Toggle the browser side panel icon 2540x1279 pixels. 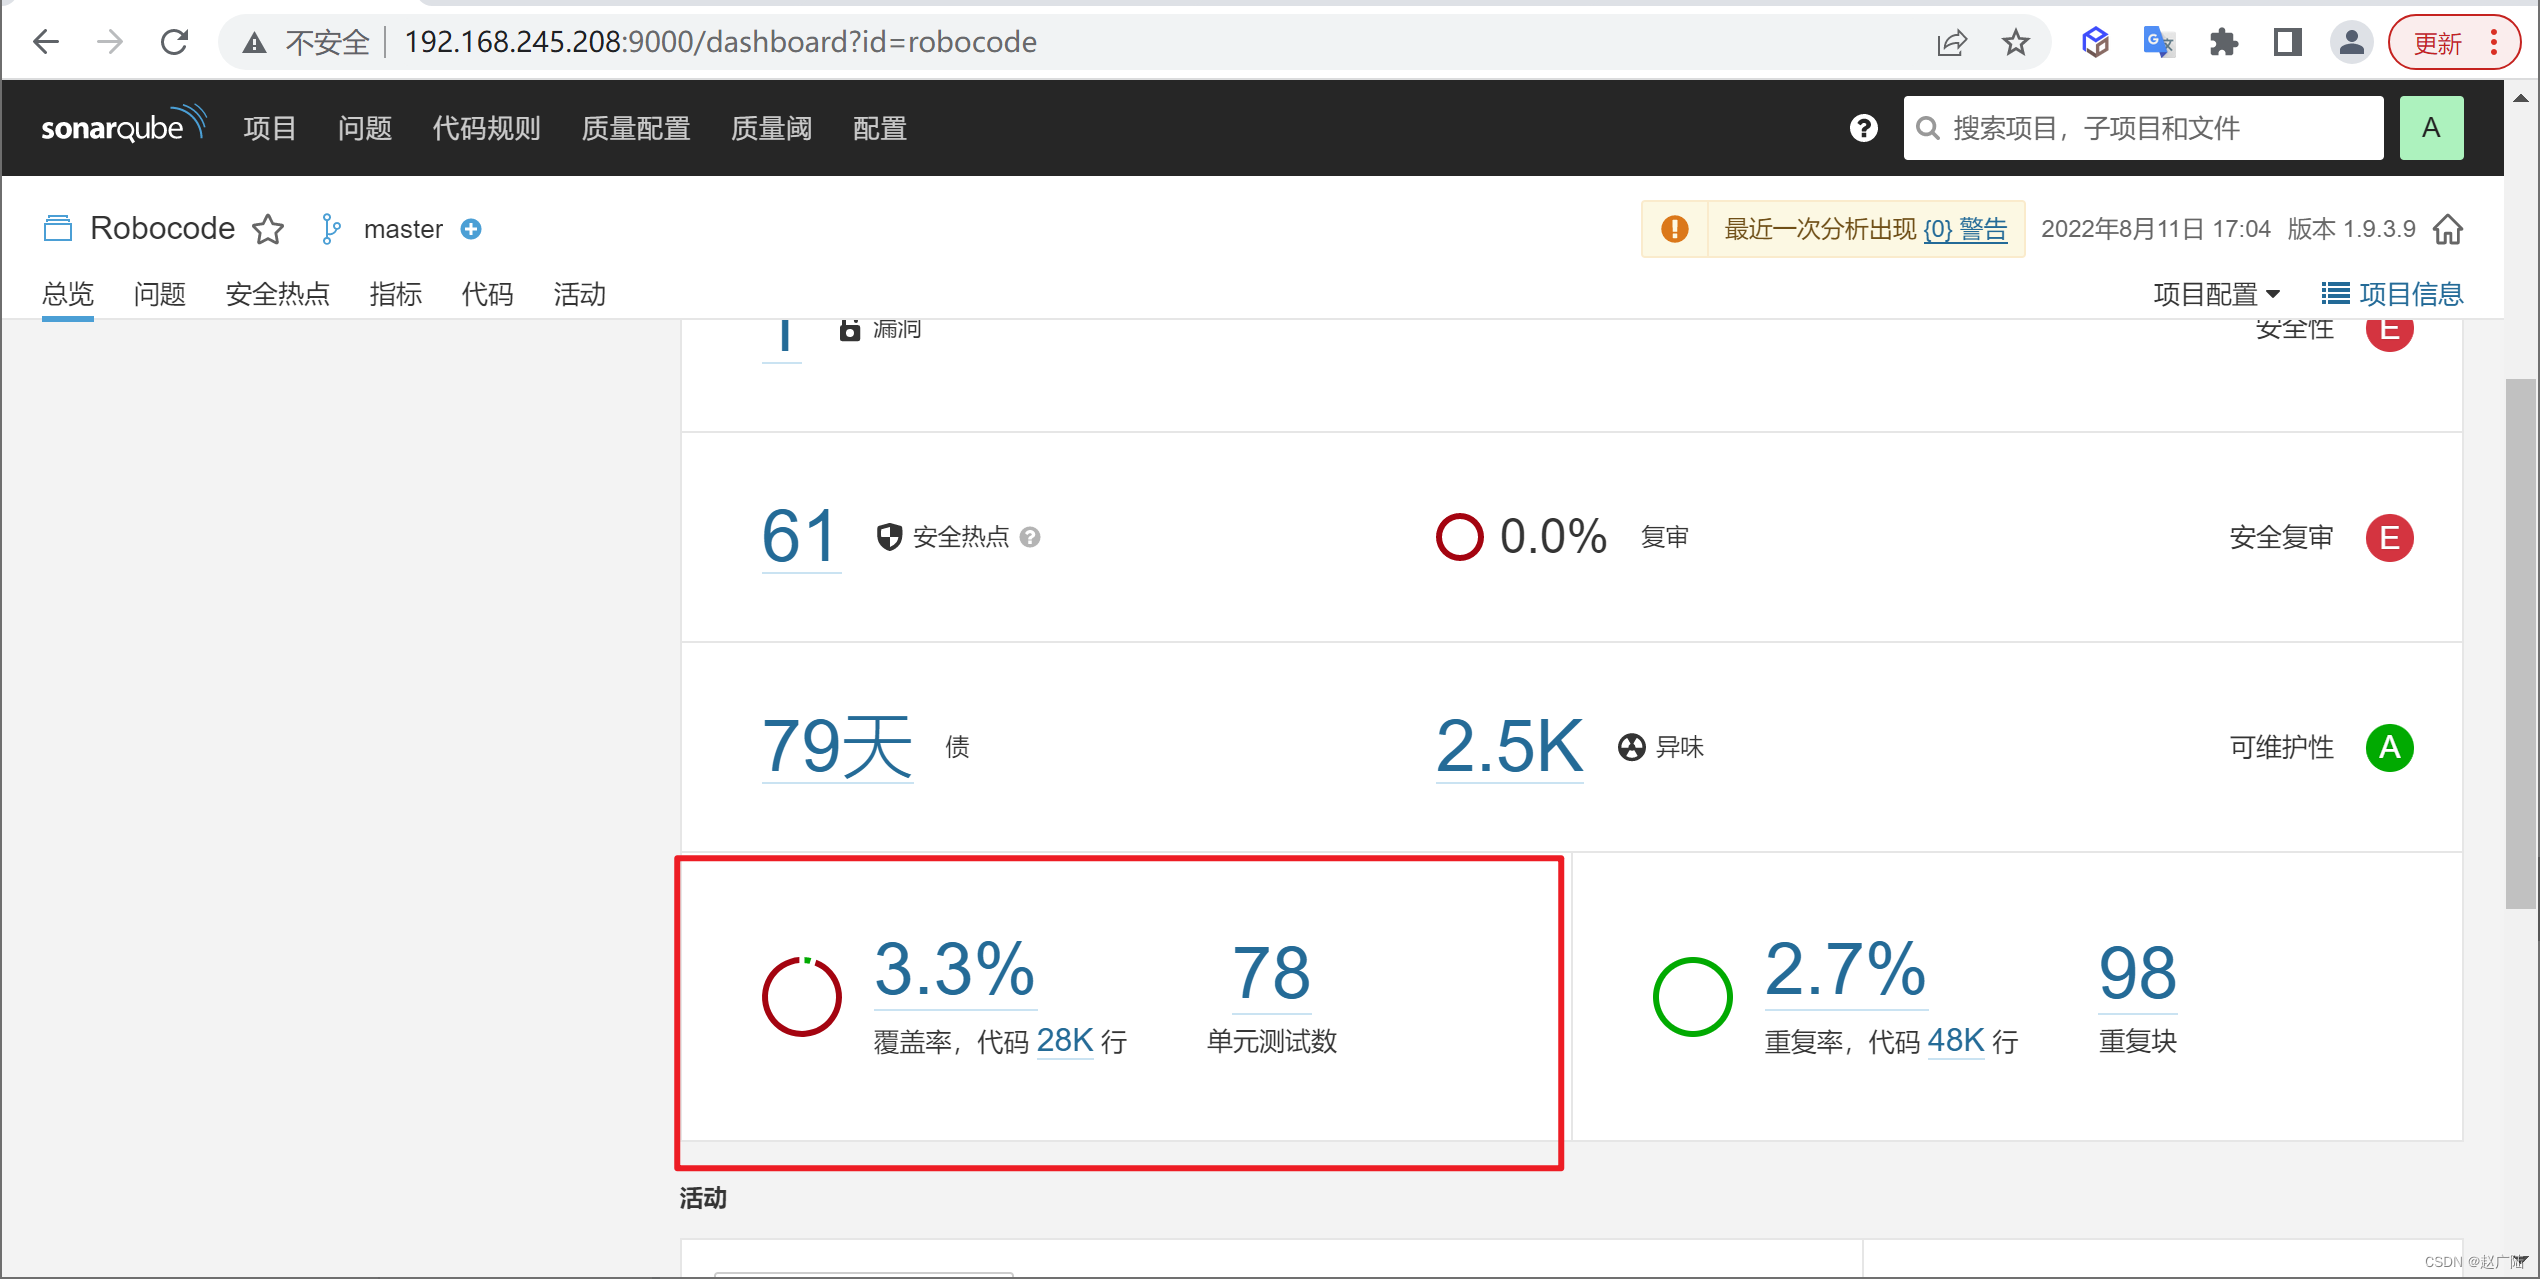pos(2287,43)
